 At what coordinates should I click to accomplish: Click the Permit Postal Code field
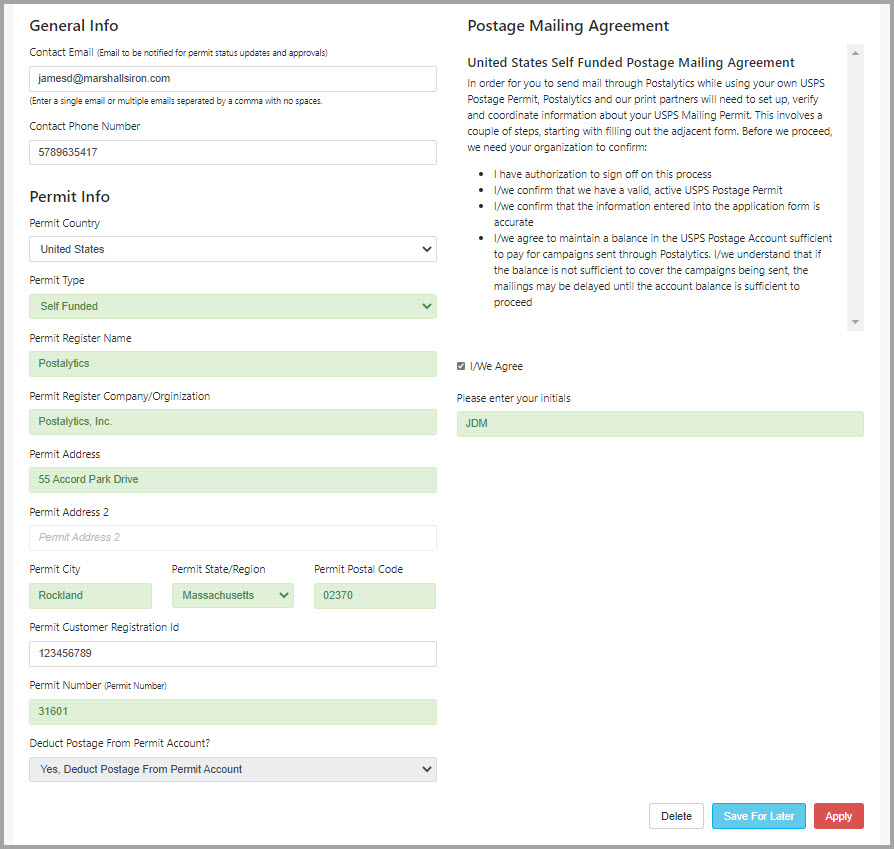click(375, 595)
